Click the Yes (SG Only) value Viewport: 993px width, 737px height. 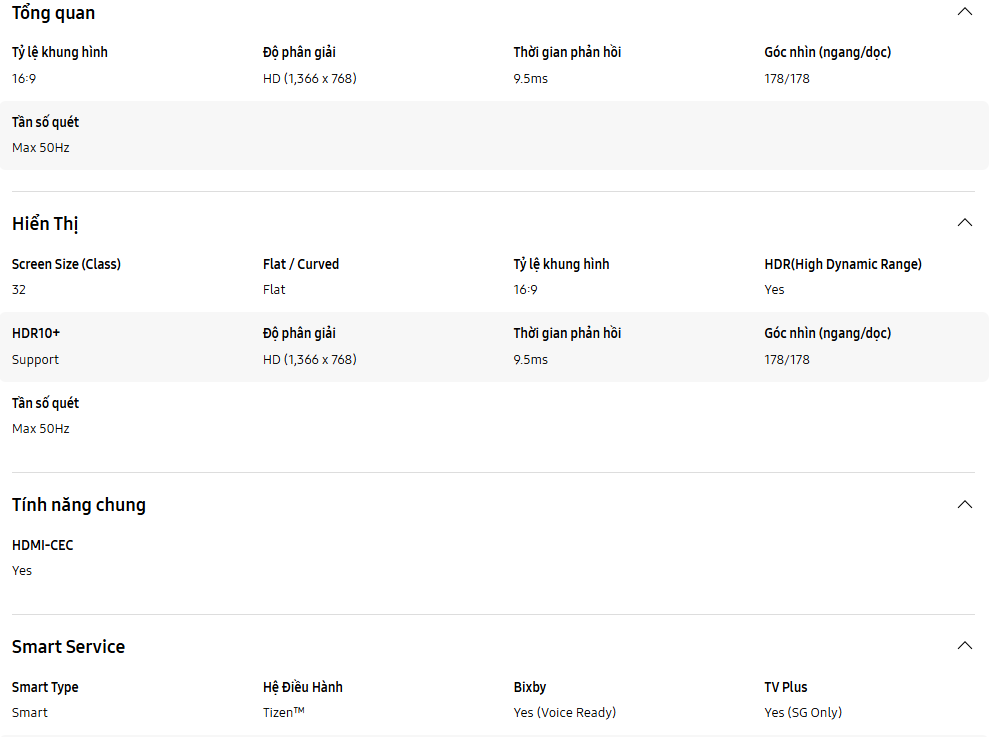(x=803, y=712)
